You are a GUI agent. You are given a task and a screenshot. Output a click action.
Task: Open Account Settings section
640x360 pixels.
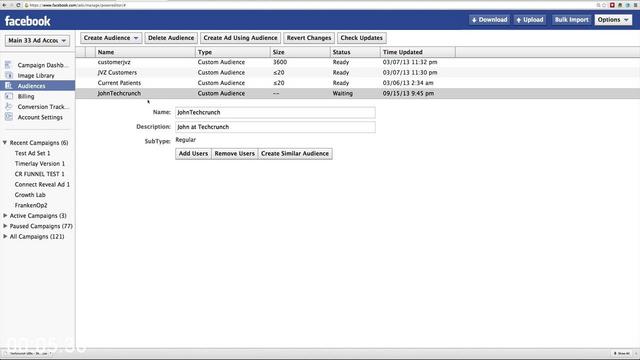click(40, 117)
